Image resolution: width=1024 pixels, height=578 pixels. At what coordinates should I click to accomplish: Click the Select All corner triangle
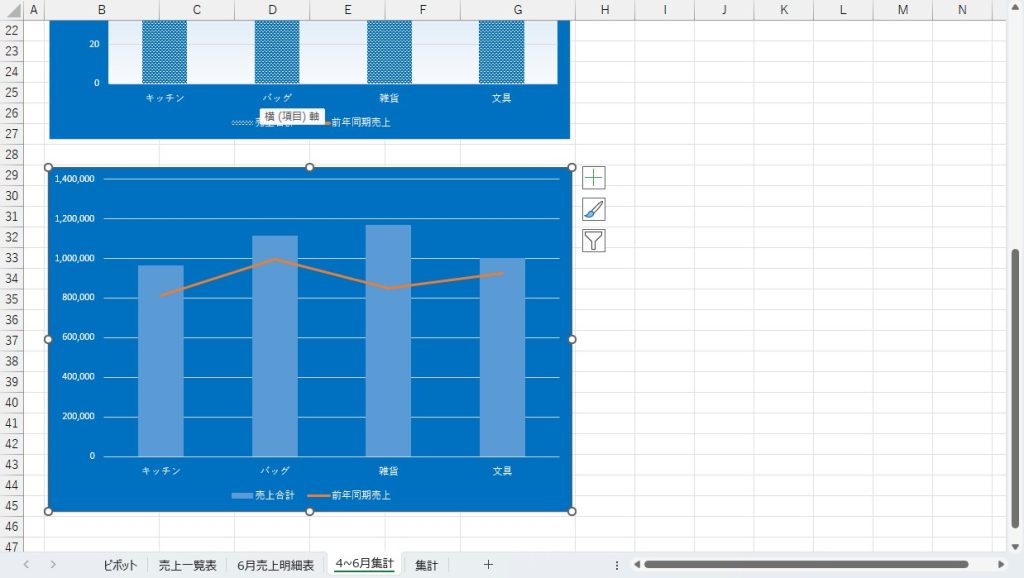(13, 10)
